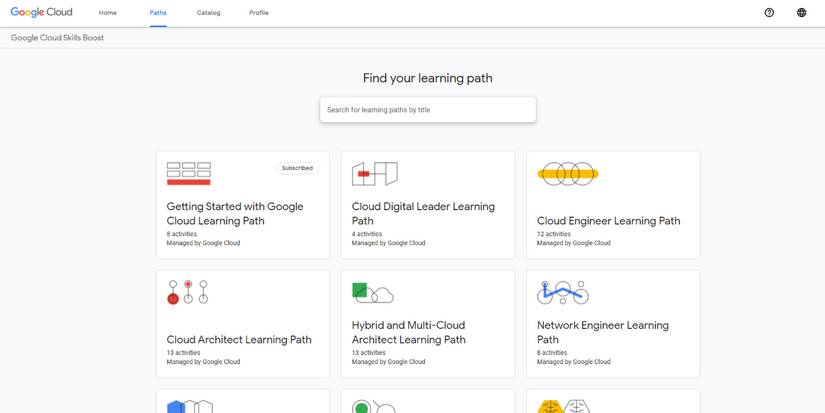Switch to the Profile tab

click(x=259, y=13)
